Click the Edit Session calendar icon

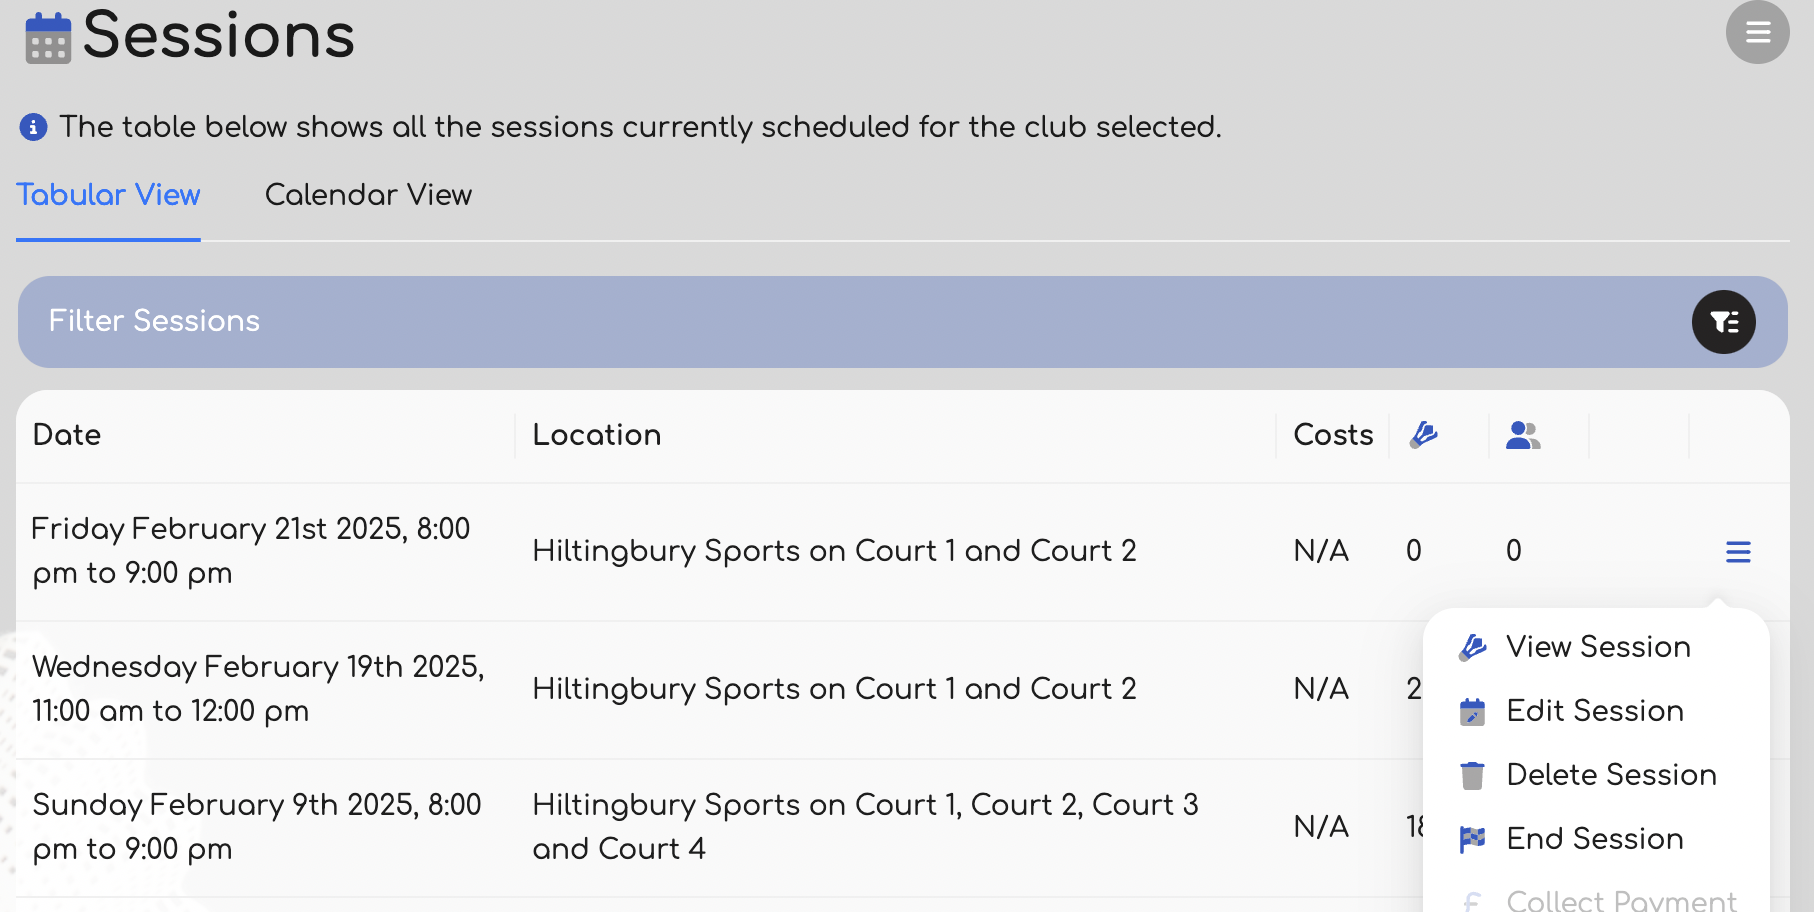(1472, 711)
